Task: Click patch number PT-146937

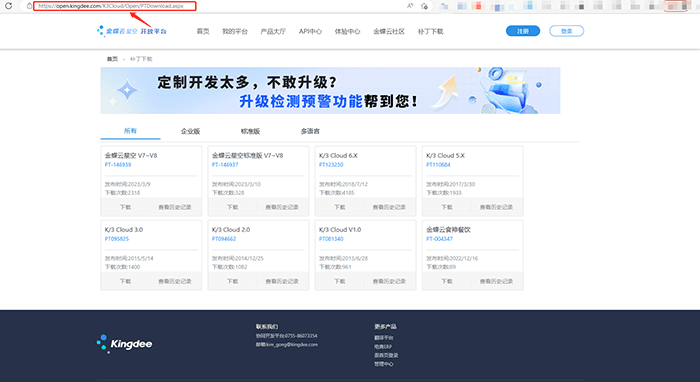Action: [x=225, y=165]
